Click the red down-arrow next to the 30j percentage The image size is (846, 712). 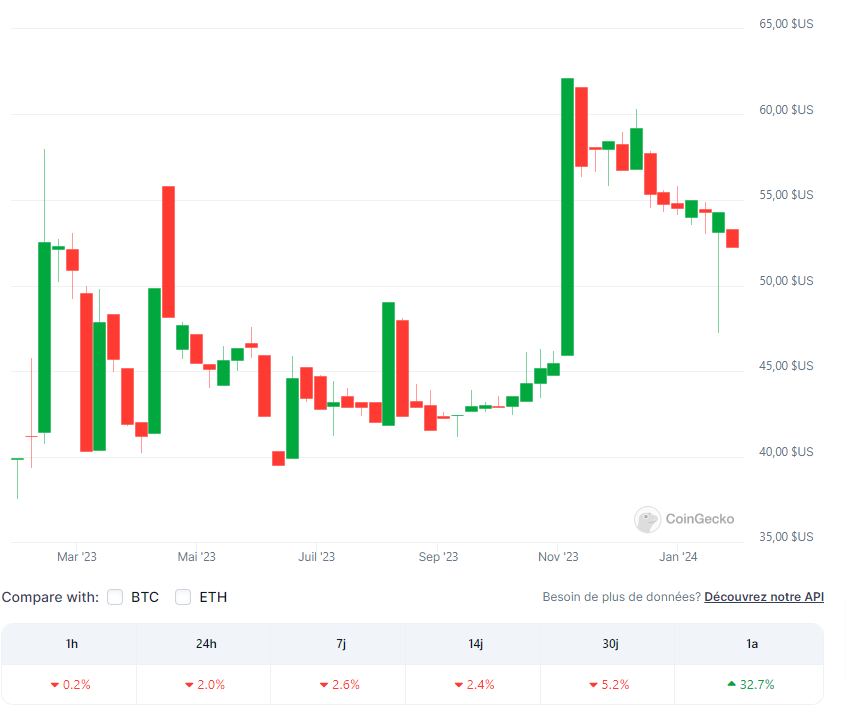(592, 685)
